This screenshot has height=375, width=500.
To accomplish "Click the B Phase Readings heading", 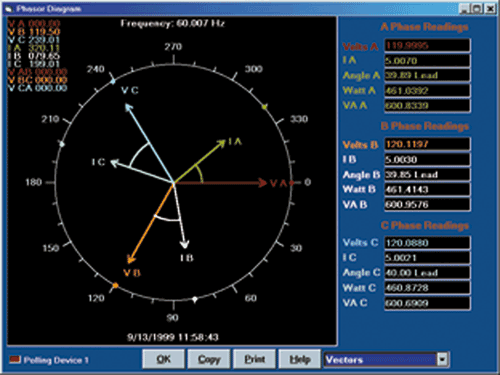I will [425, 126].
